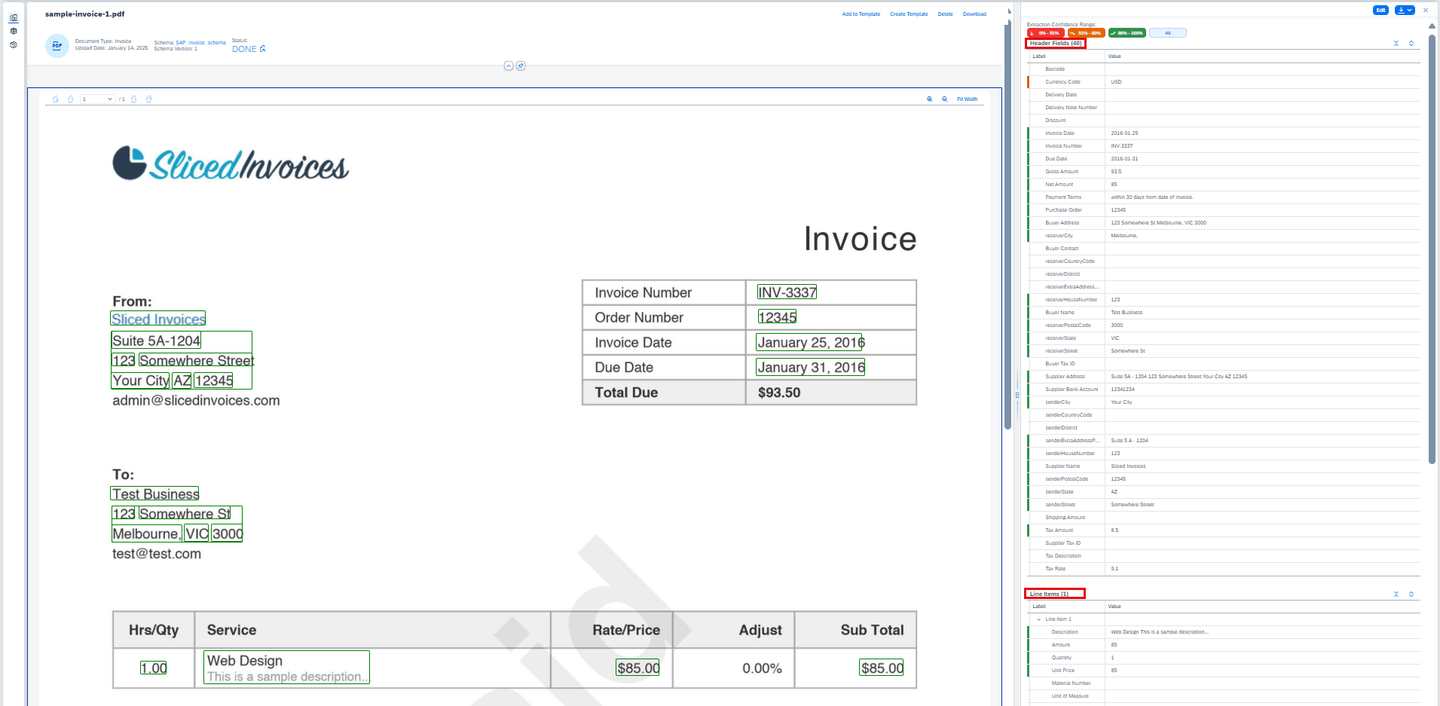Filter by 0% - 51% confidence range
The image size is (1440, 706).
pyautogui.click(x=1045, y=33)
